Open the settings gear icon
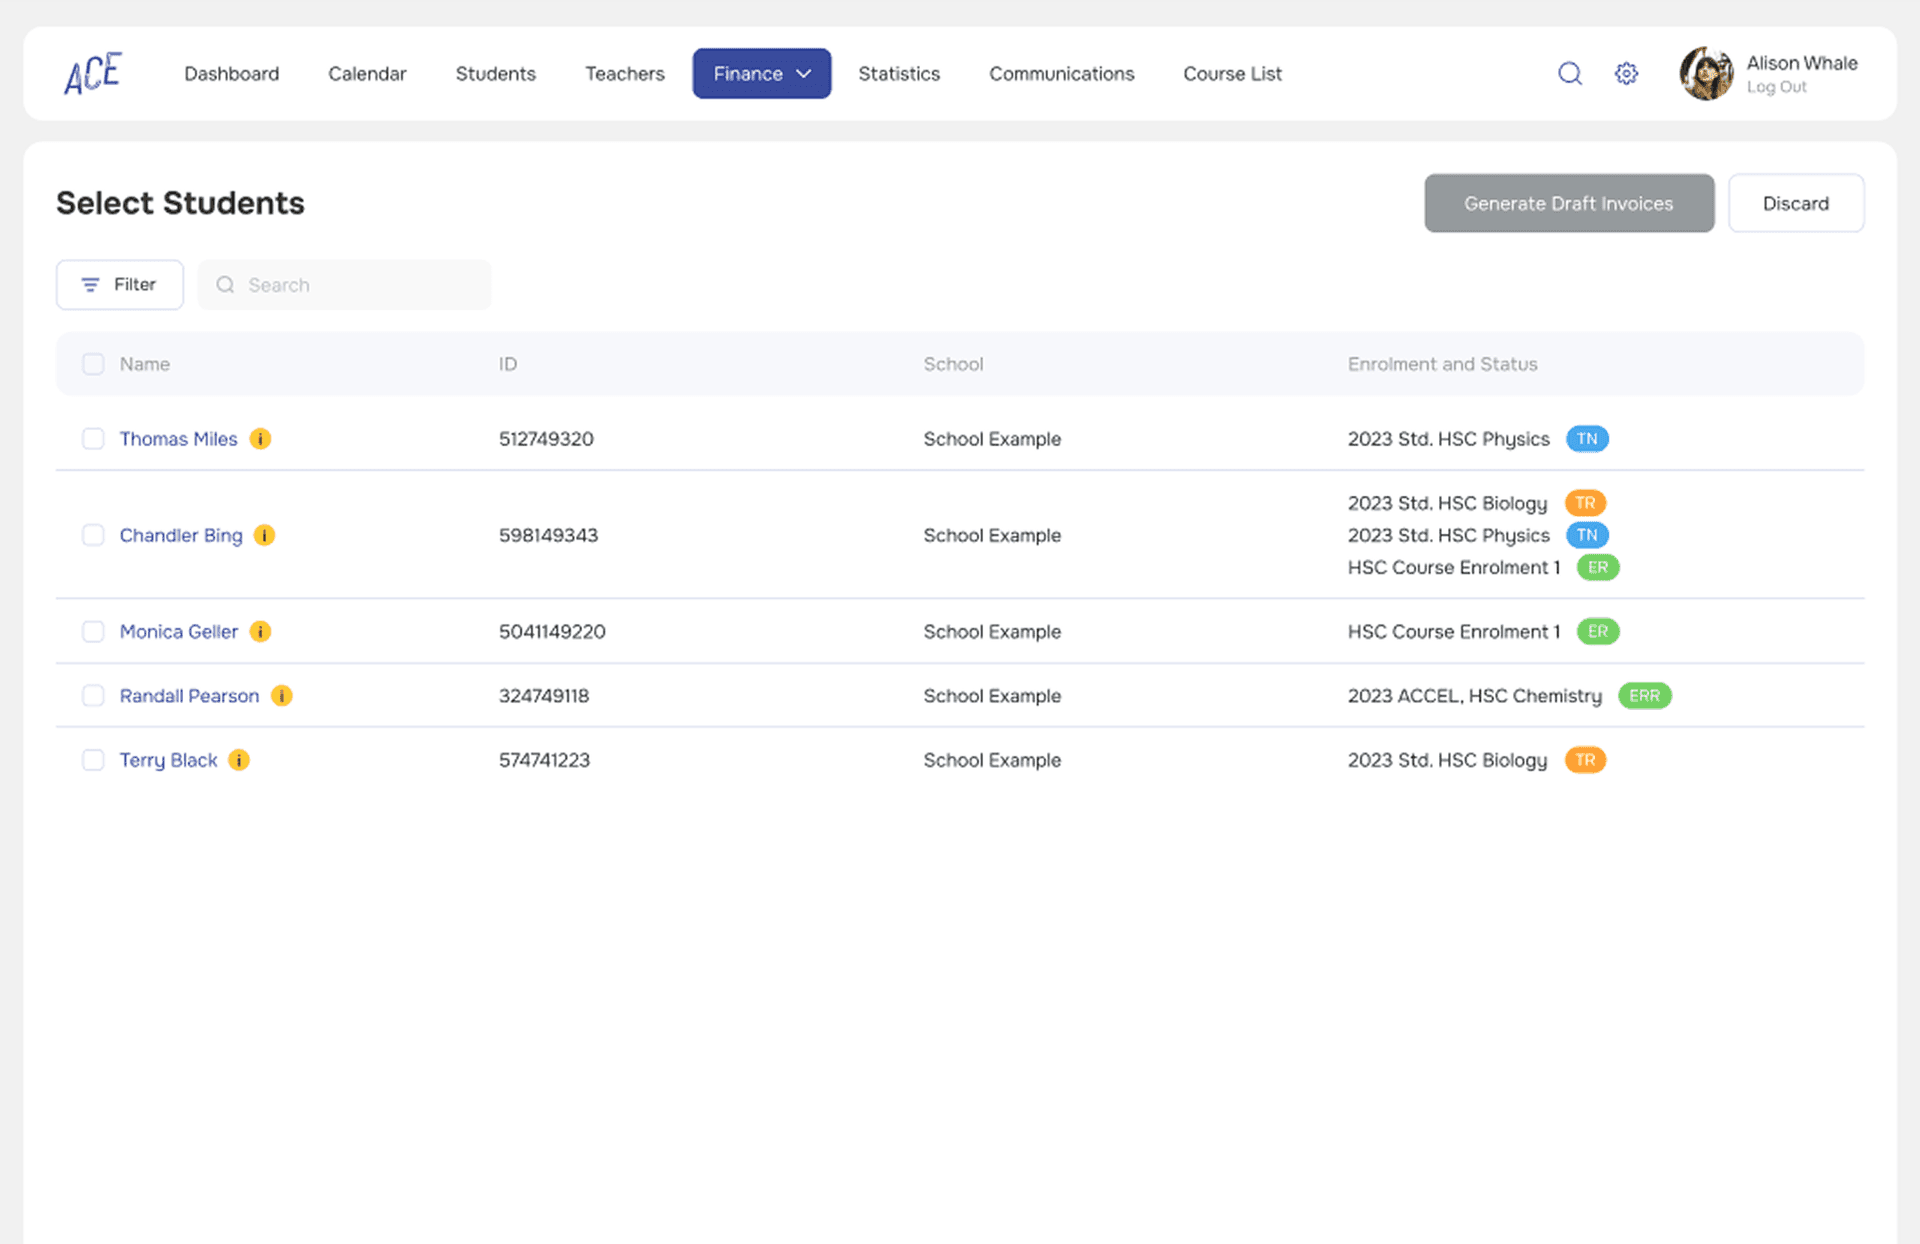 (x=1626, y=73)
